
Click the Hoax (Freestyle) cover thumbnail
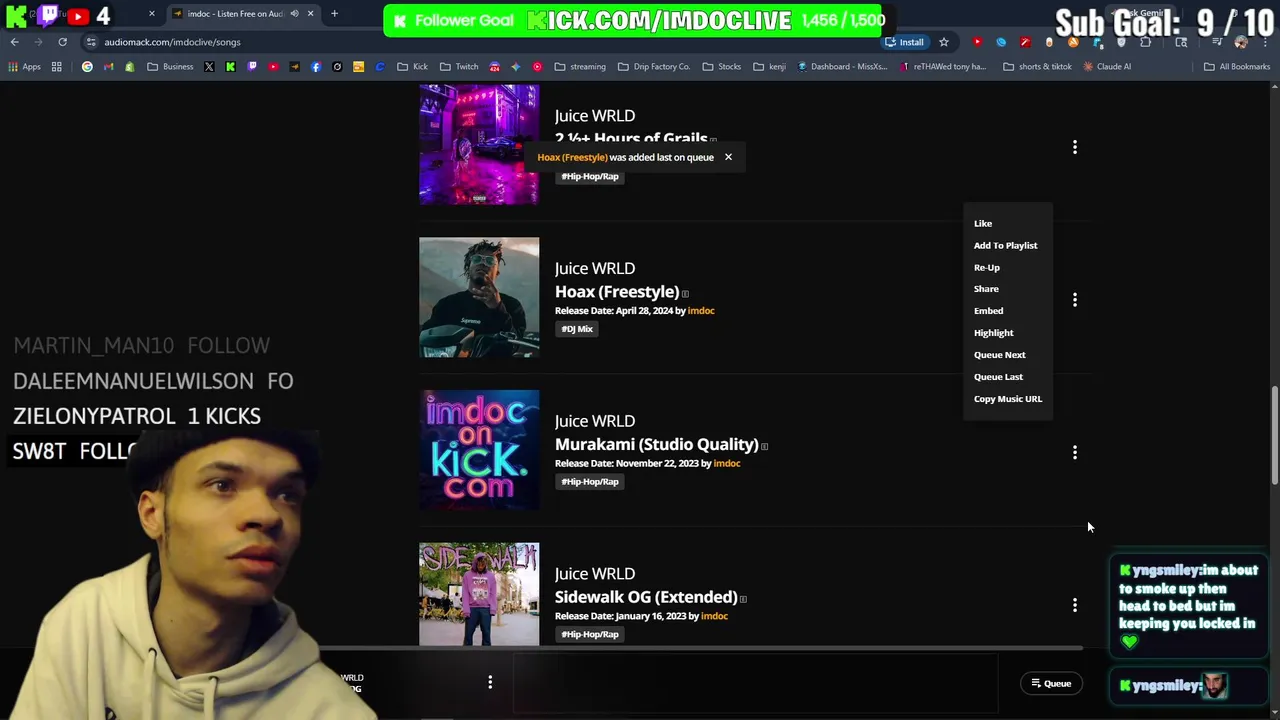[x=479, y=297]
